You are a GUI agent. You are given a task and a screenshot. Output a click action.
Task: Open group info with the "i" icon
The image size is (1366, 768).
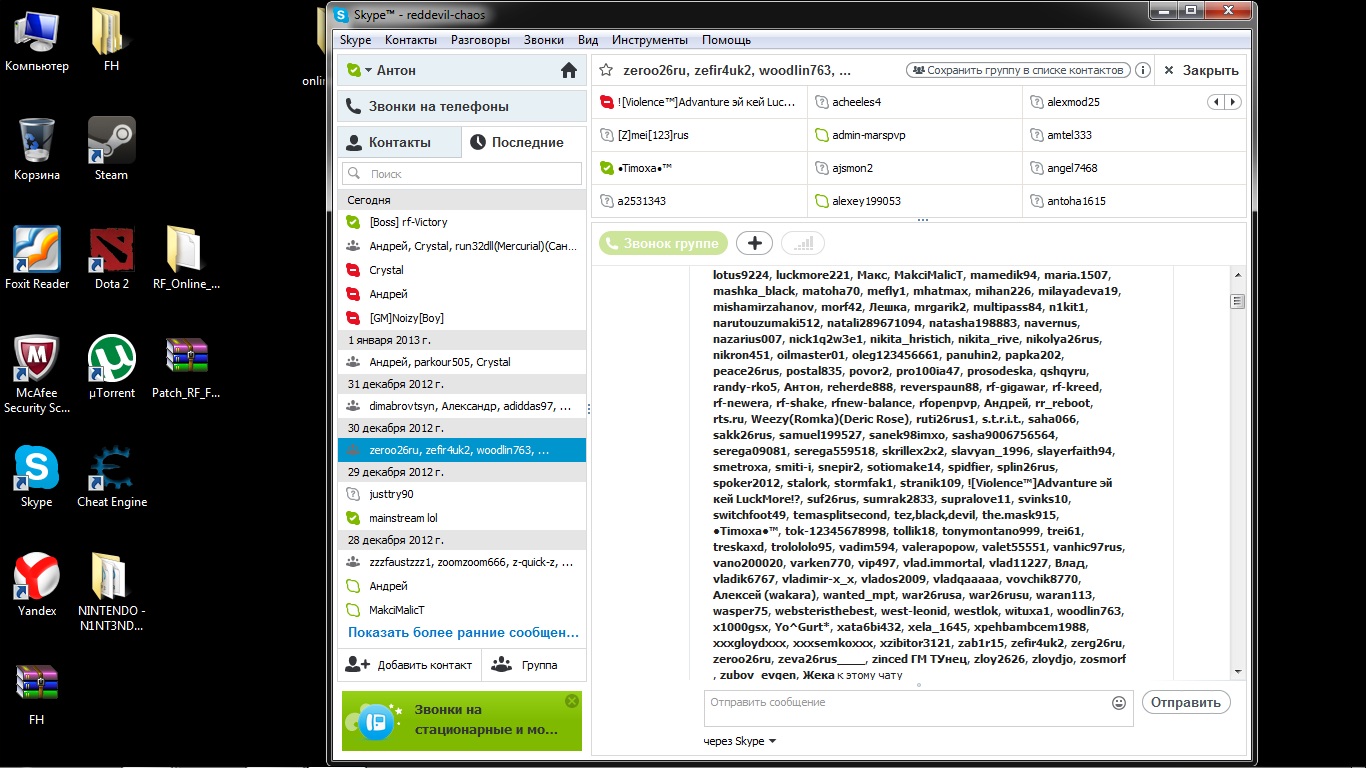[1142, 71]
